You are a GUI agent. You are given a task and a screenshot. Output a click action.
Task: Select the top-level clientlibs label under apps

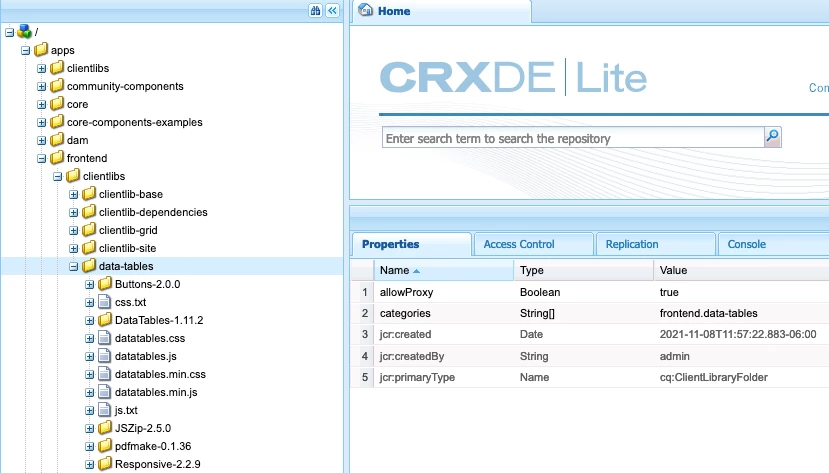click(88, 68)
